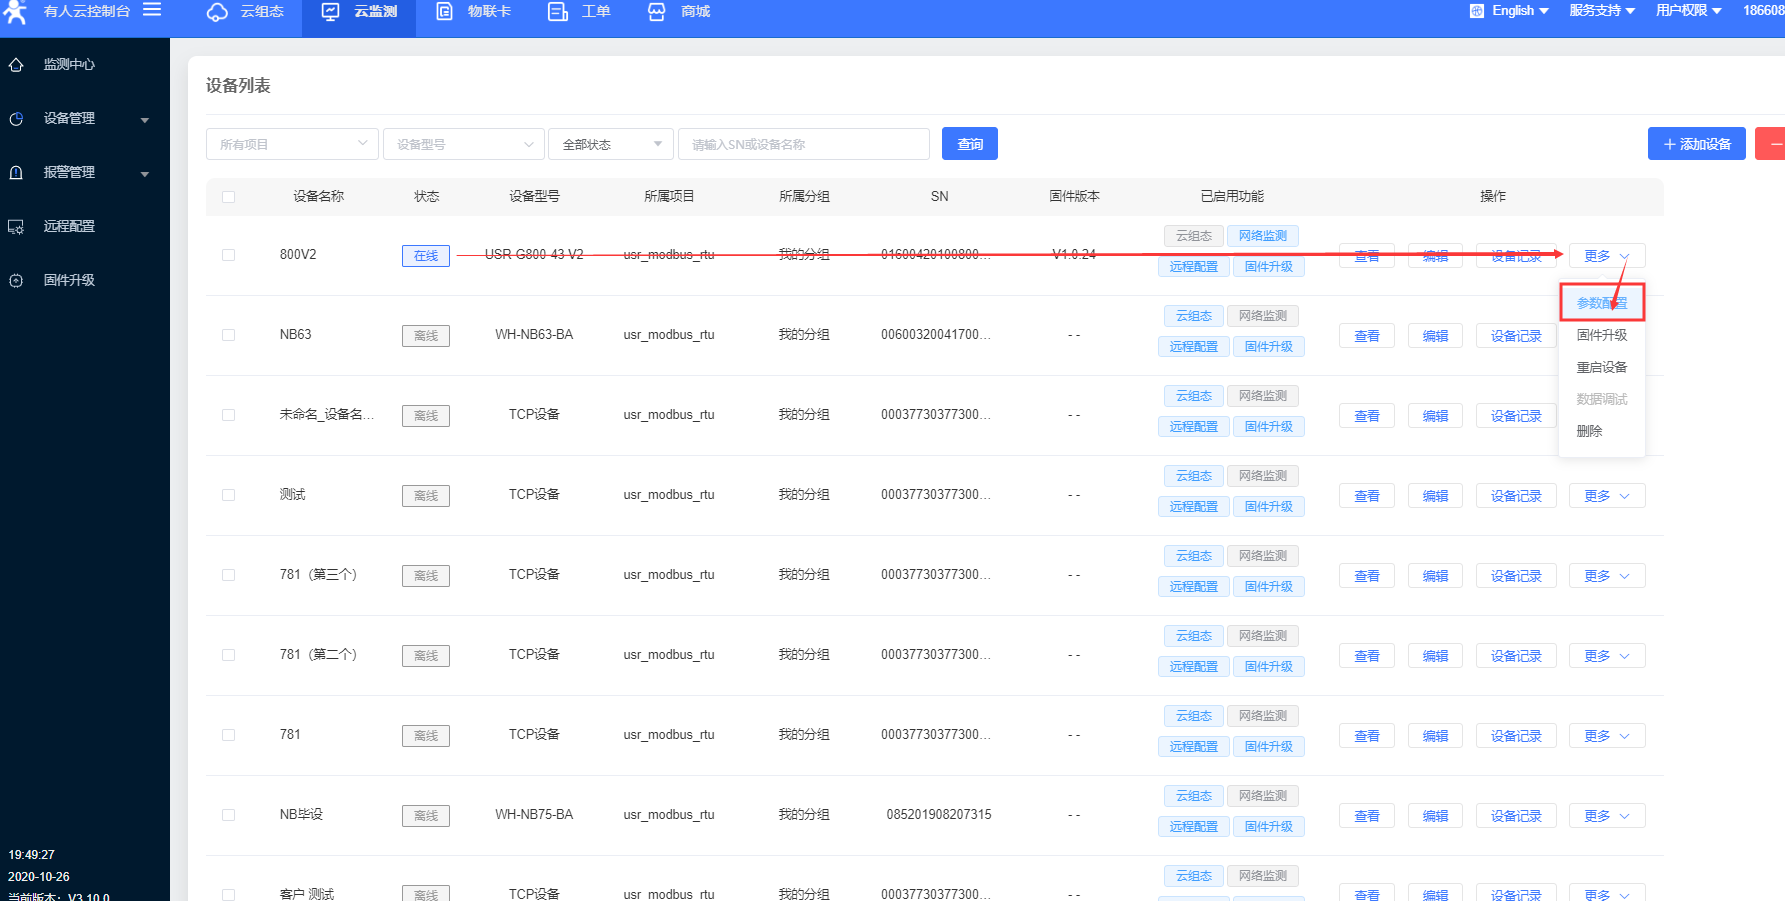Click the 物联卡 SIM card icon

point(445,12)
